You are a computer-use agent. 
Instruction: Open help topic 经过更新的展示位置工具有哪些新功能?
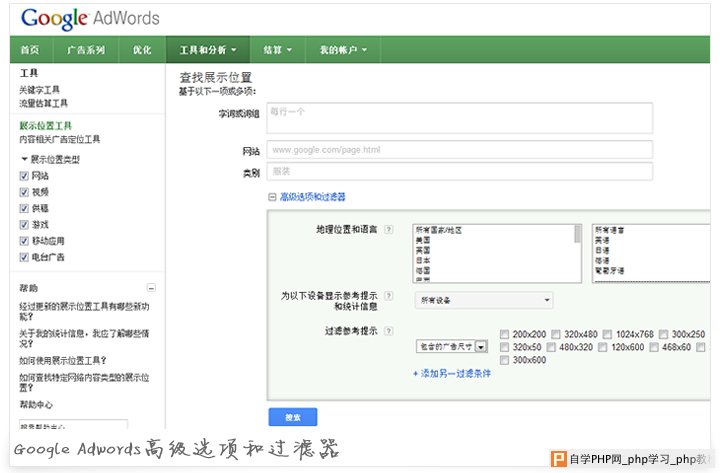point(84,311)
